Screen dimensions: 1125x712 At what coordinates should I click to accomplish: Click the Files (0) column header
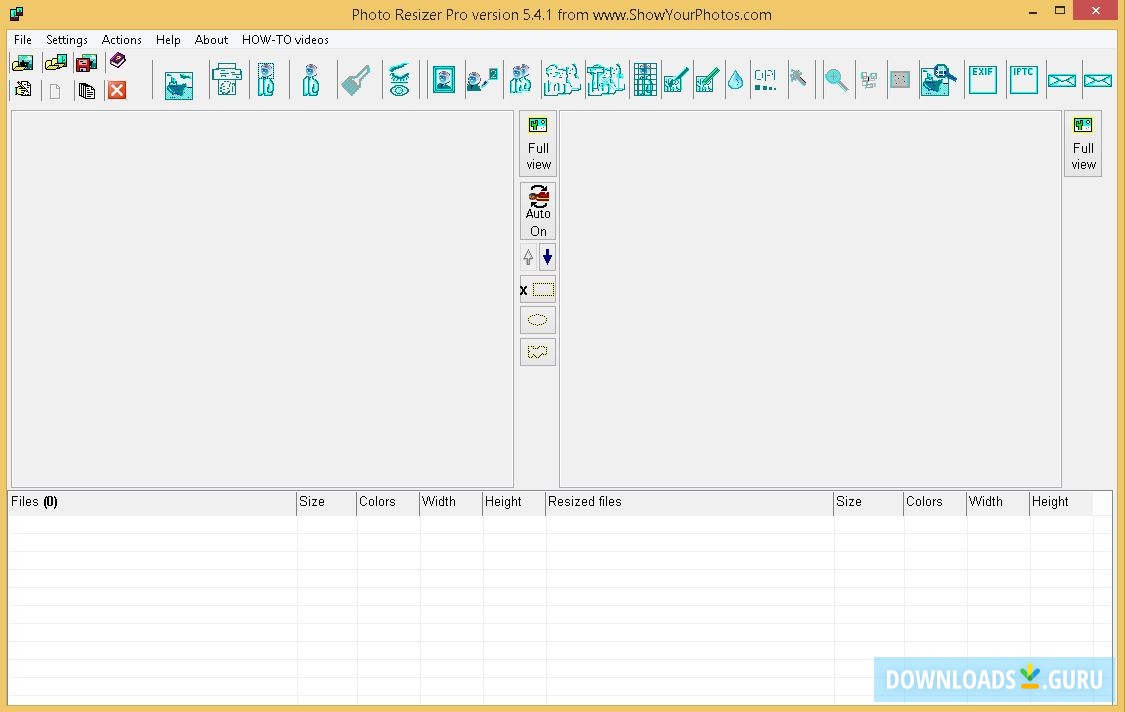pos(152,502)
